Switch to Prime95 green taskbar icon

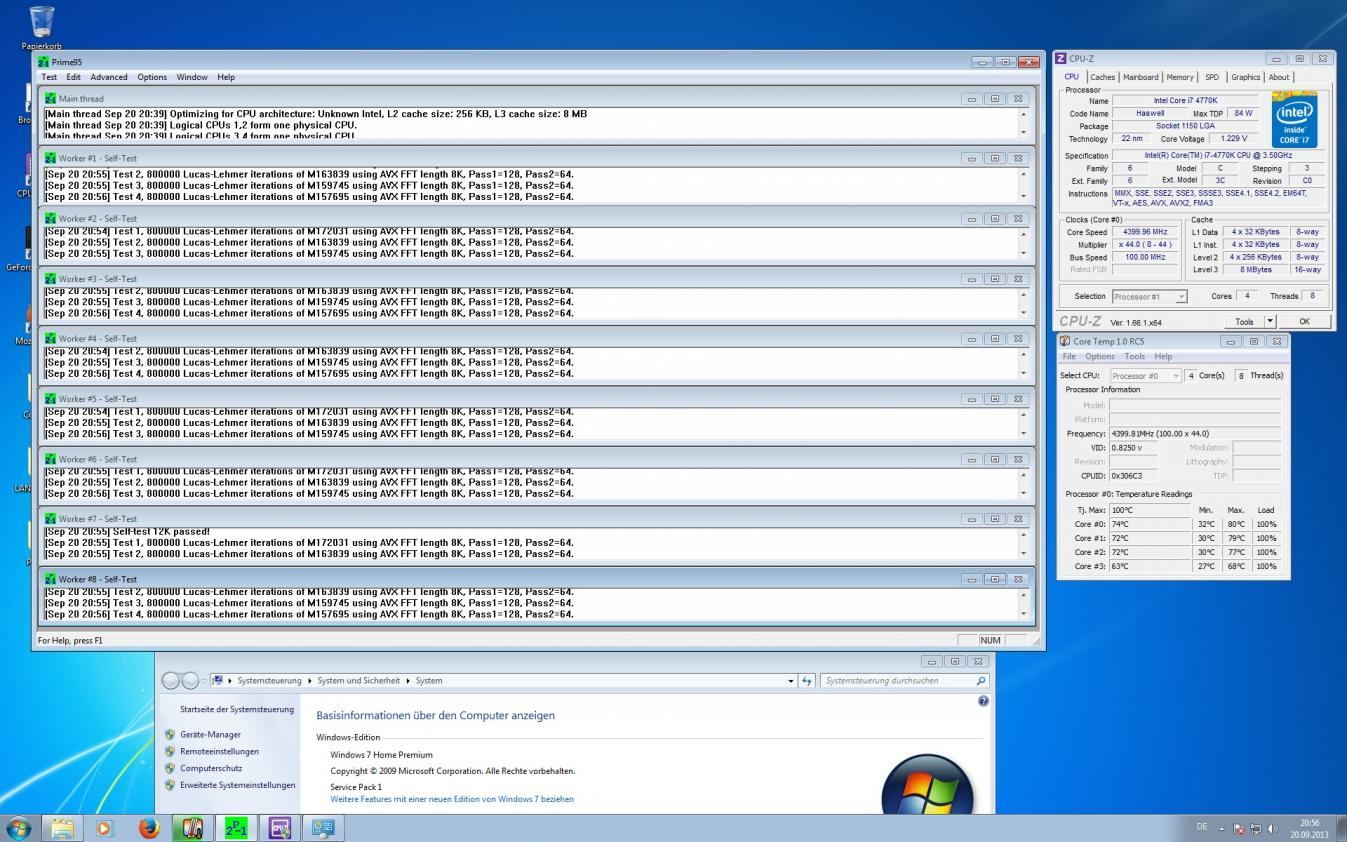[x=236, y=828]
